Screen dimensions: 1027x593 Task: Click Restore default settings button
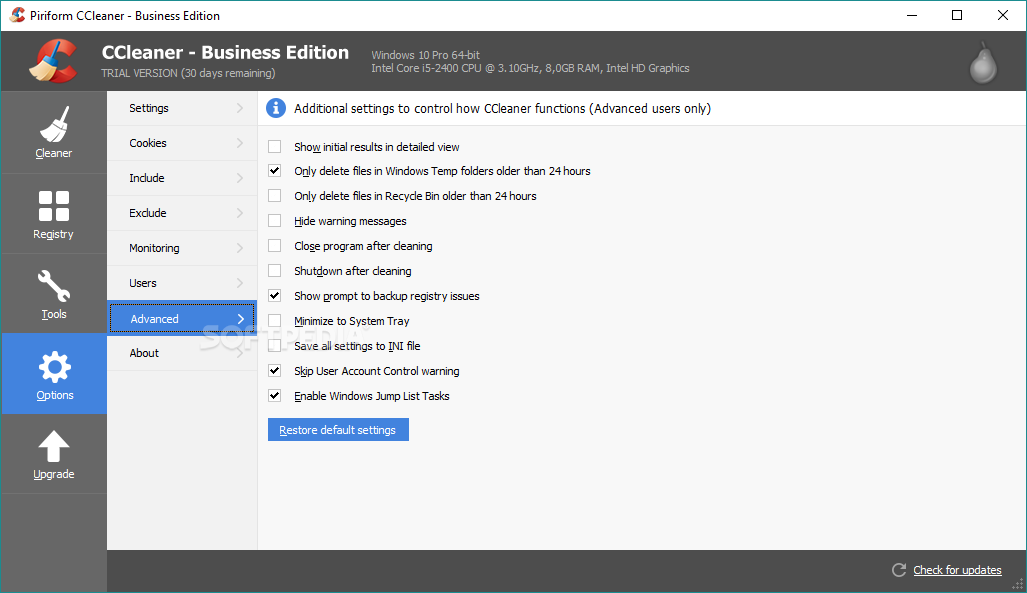338,430
